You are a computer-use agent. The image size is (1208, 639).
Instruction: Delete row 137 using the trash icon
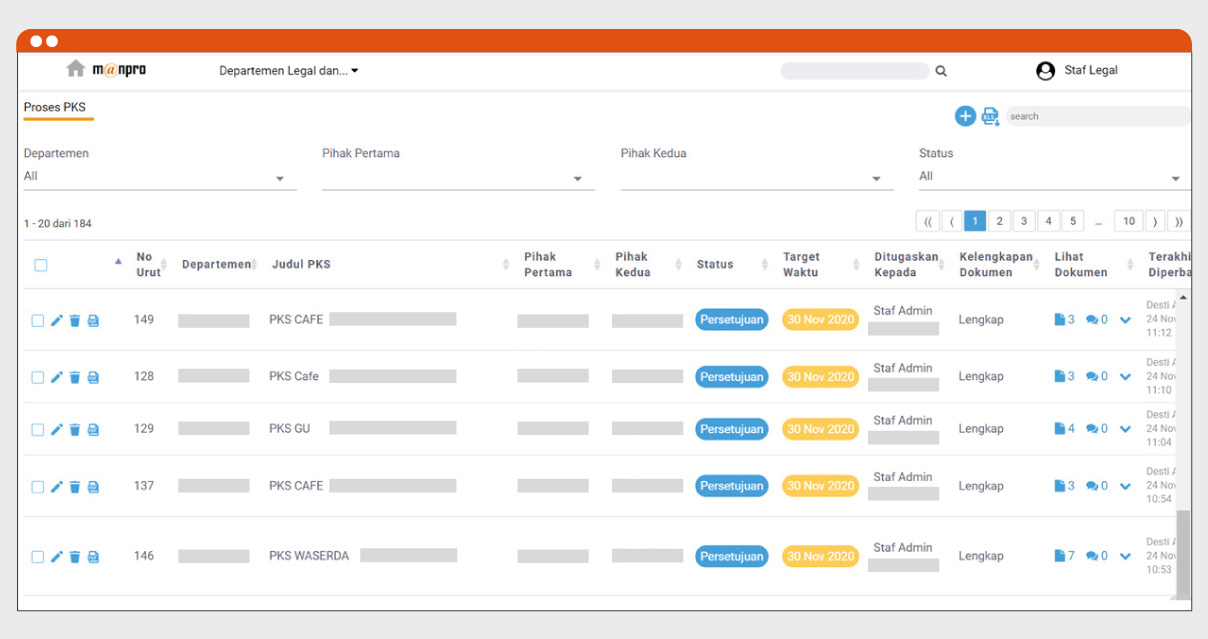[x=75, y=487]
